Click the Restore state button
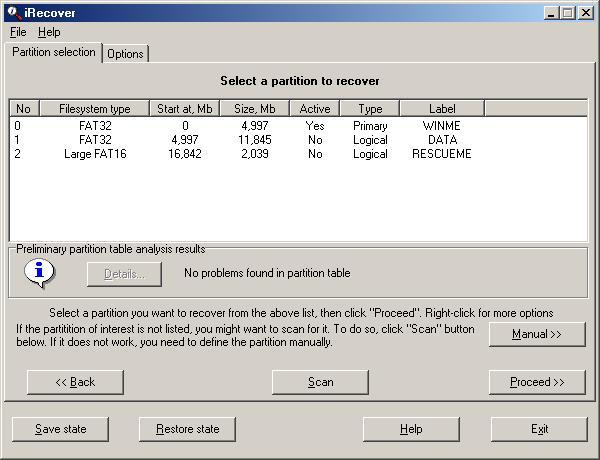 [187, 429]
